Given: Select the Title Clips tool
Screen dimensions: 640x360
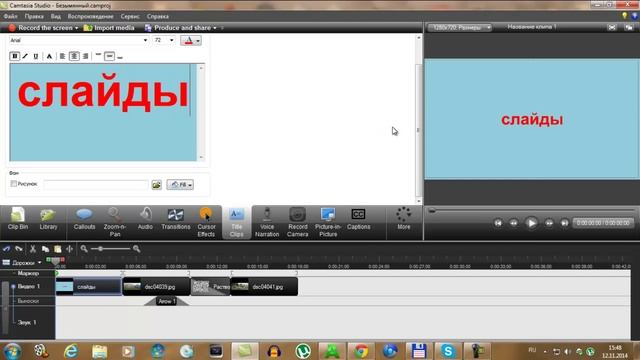Looking at the screenshot, I should click(x=236, y=222).
